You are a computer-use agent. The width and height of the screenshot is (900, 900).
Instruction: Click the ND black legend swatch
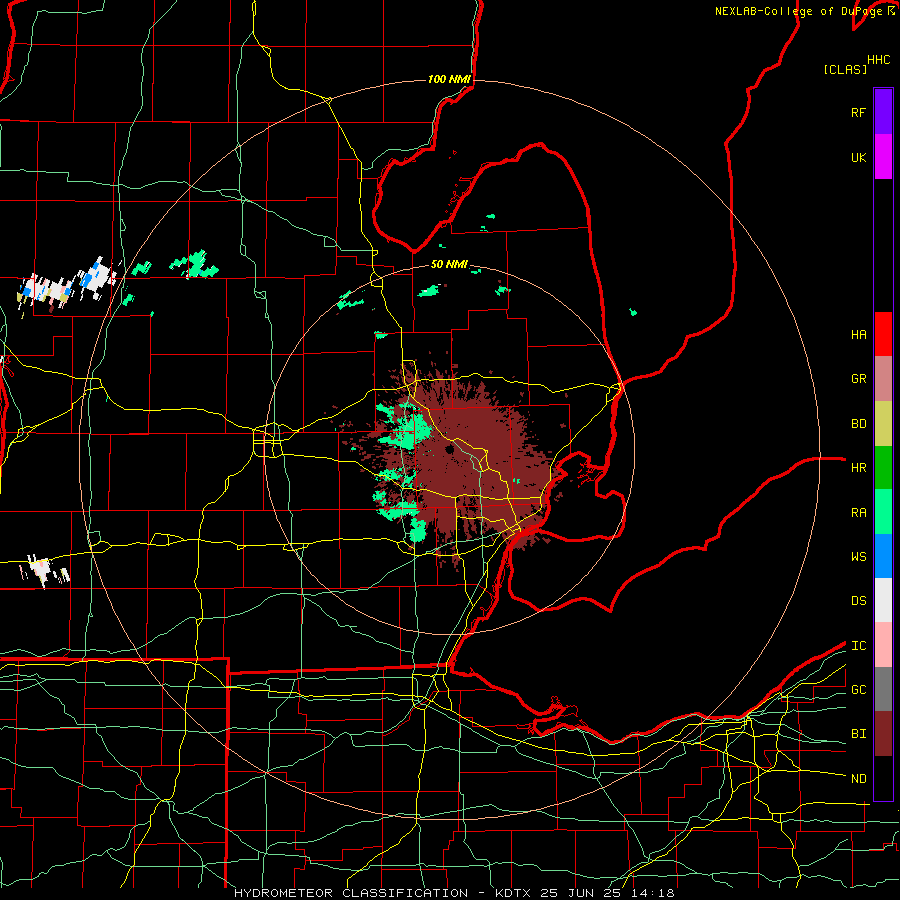point(883,778)
